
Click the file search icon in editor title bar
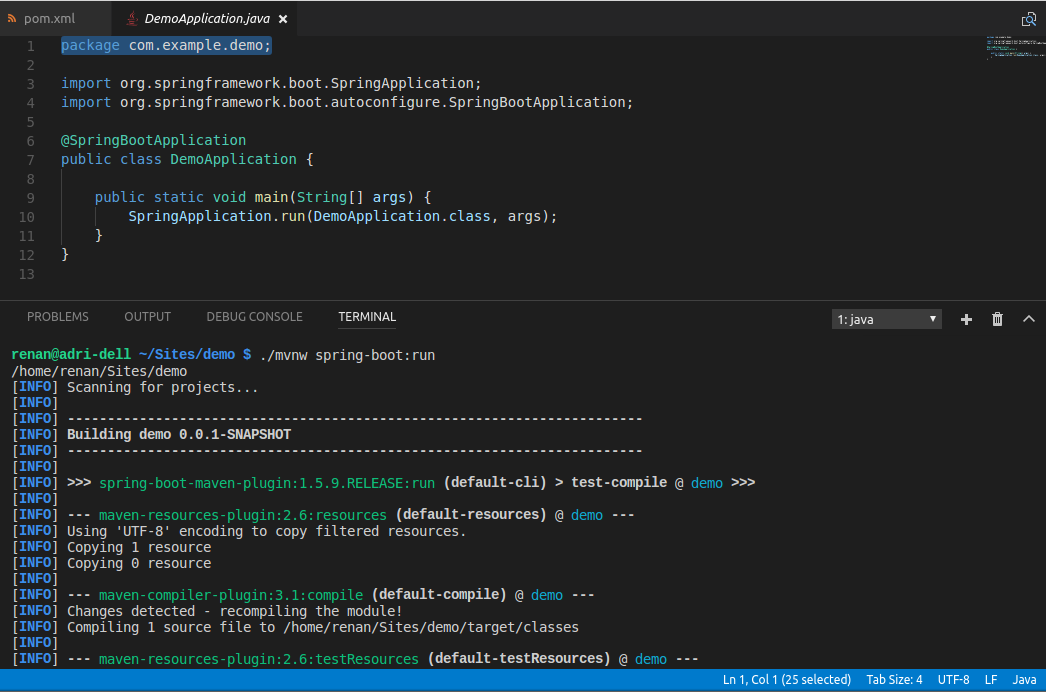(1028, 19)
